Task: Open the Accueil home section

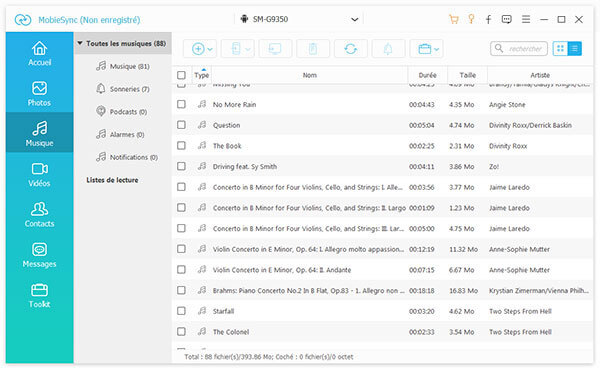Action: click(39, 53)
